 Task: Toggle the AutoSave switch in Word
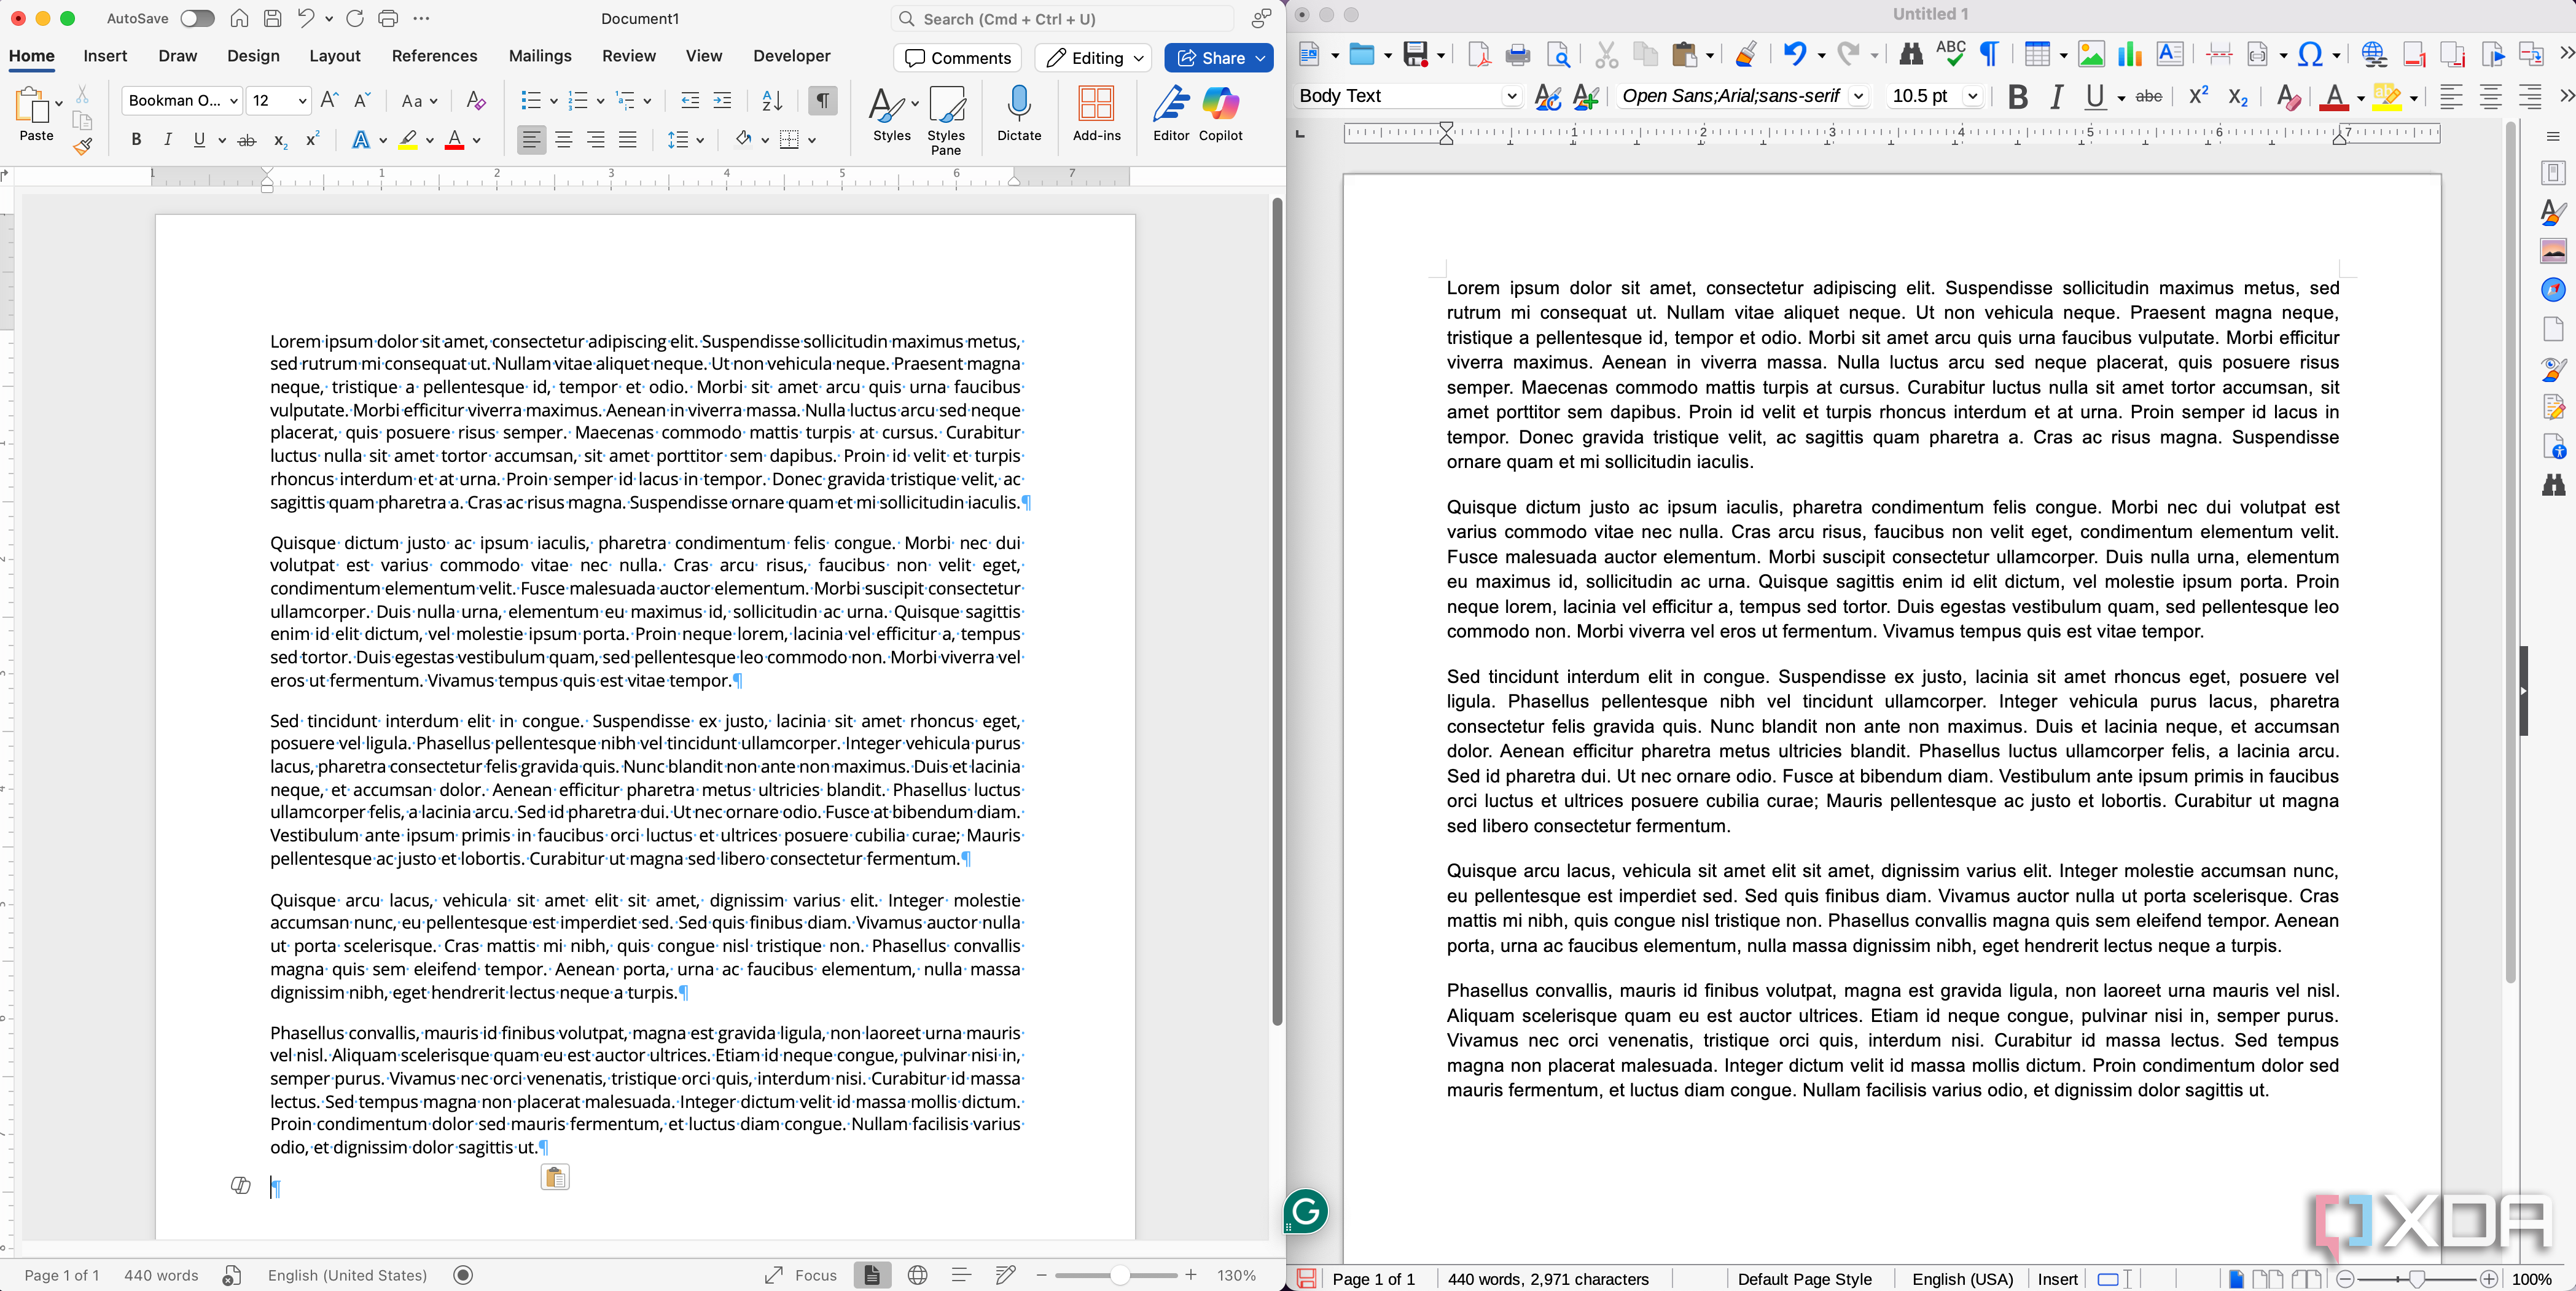pos(197,19)
